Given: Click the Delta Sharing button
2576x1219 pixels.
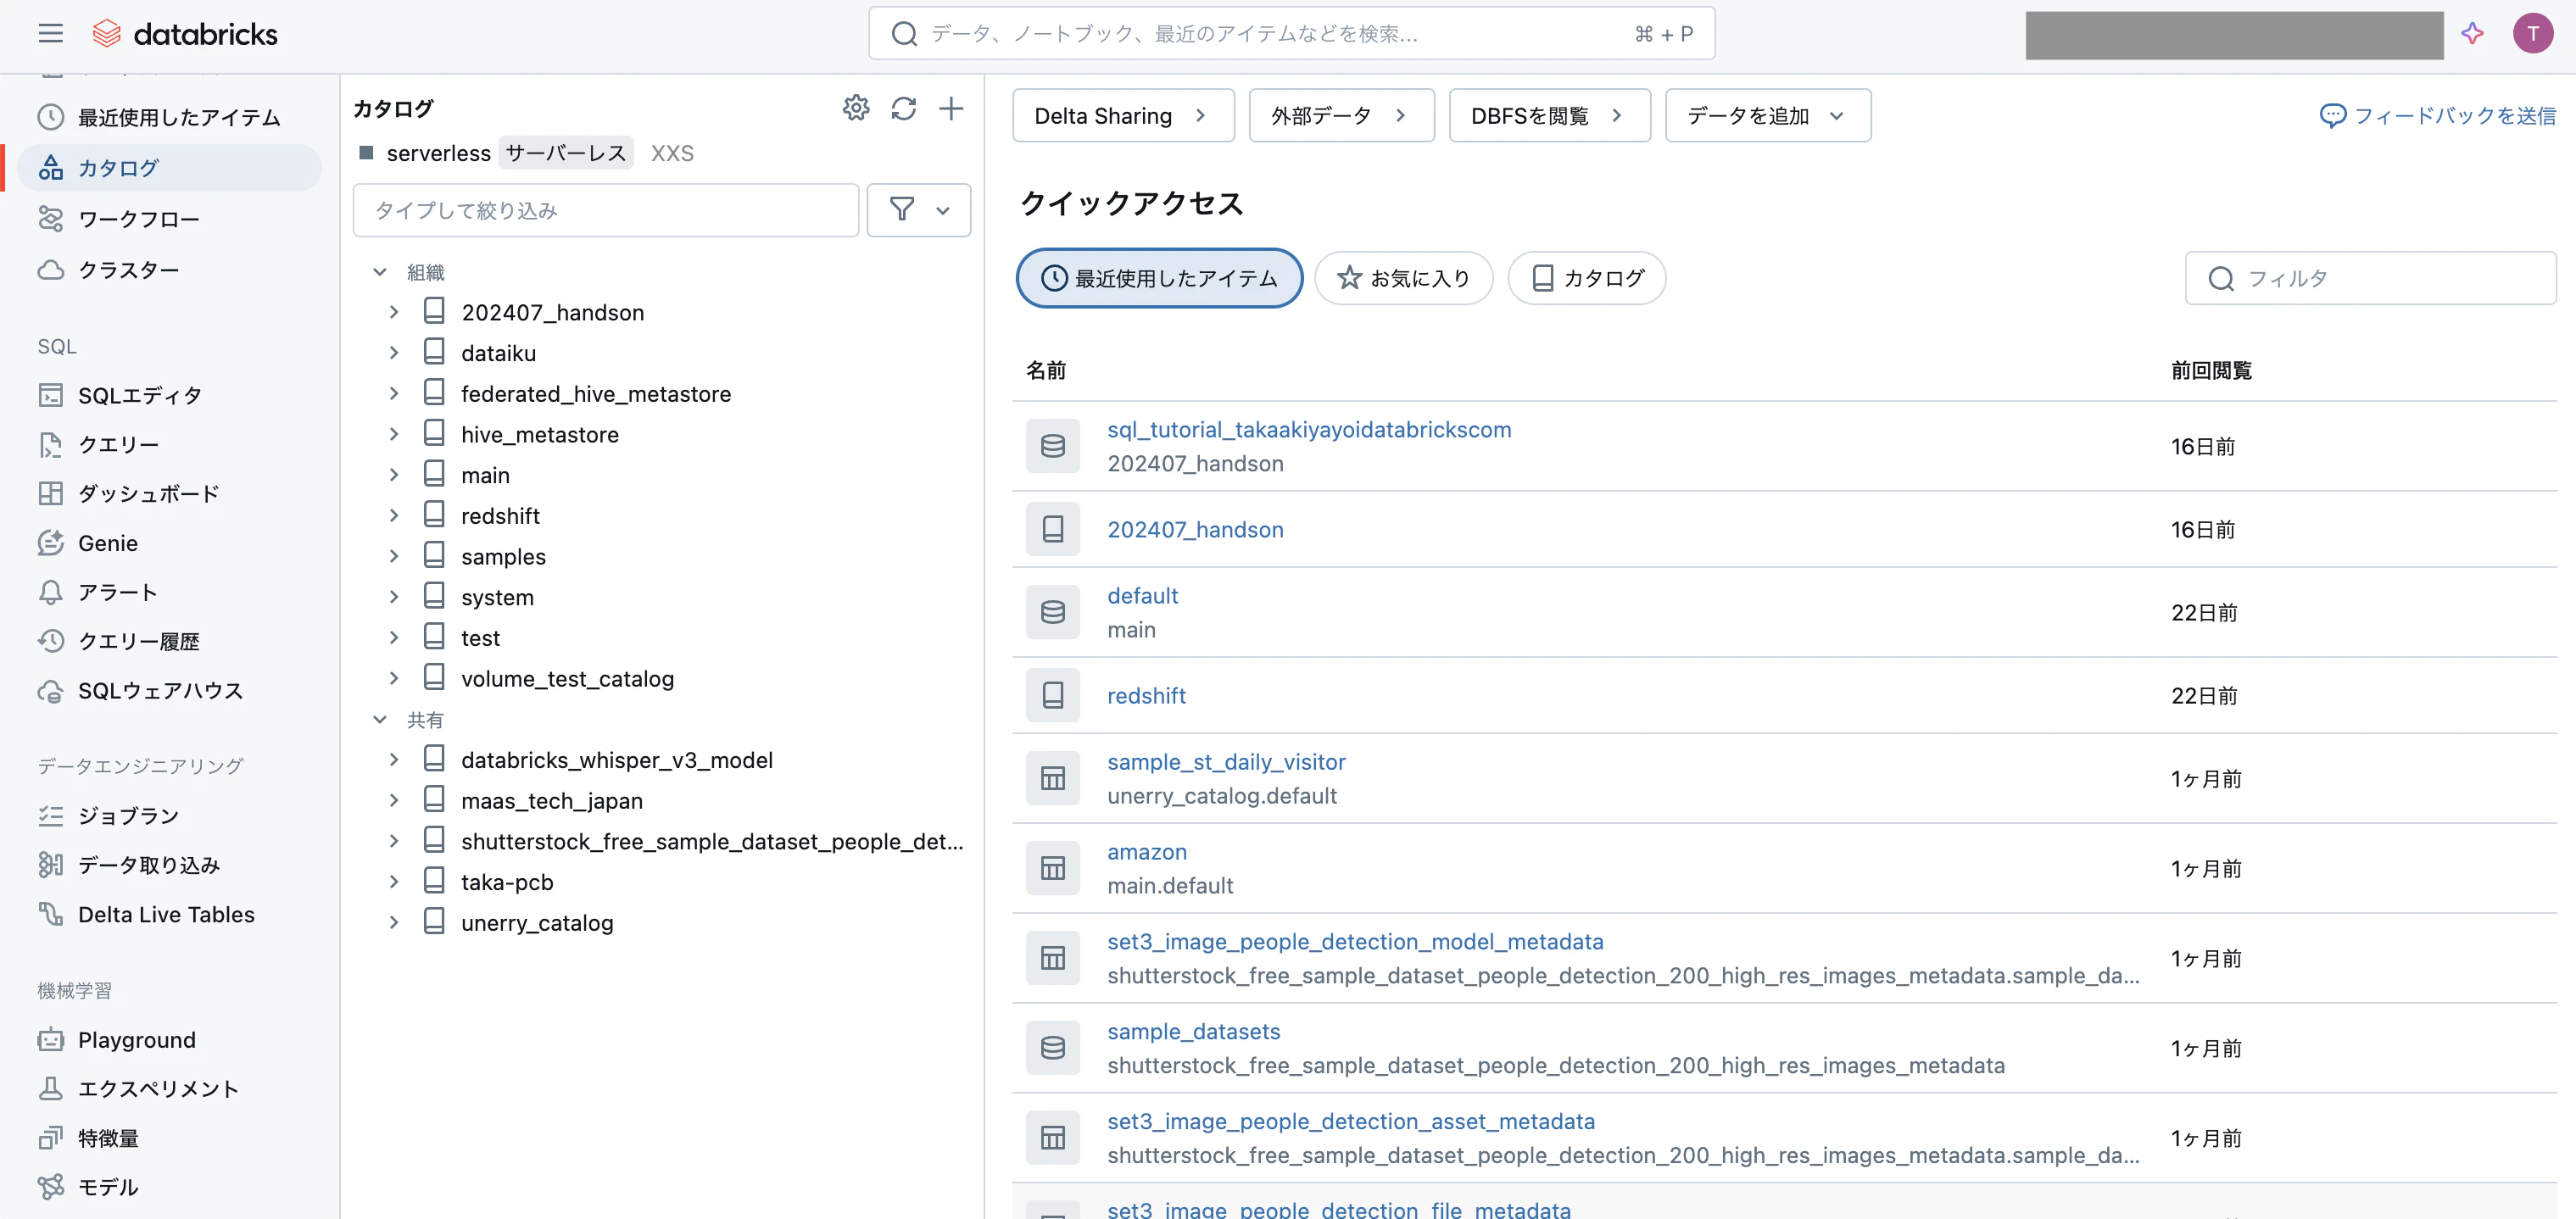Looking at the screenshot, I should pyautogui.click(x=1123, y=116).
